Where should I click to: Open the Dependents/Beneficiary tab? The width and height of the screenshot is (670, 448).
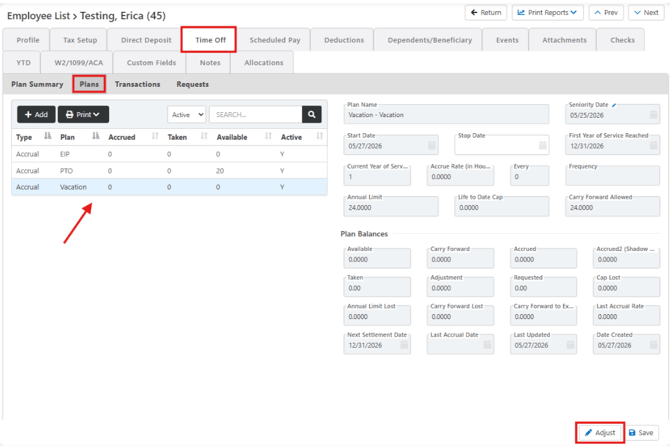click(x=429, y=40)
